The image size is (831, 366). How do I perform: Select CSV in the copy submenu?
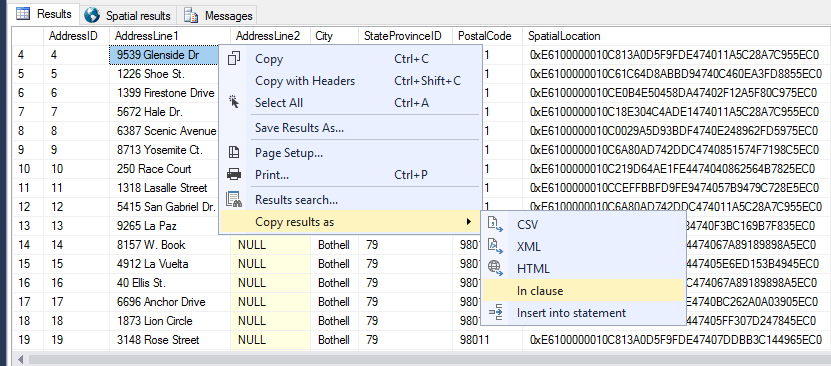coord(583,225)
